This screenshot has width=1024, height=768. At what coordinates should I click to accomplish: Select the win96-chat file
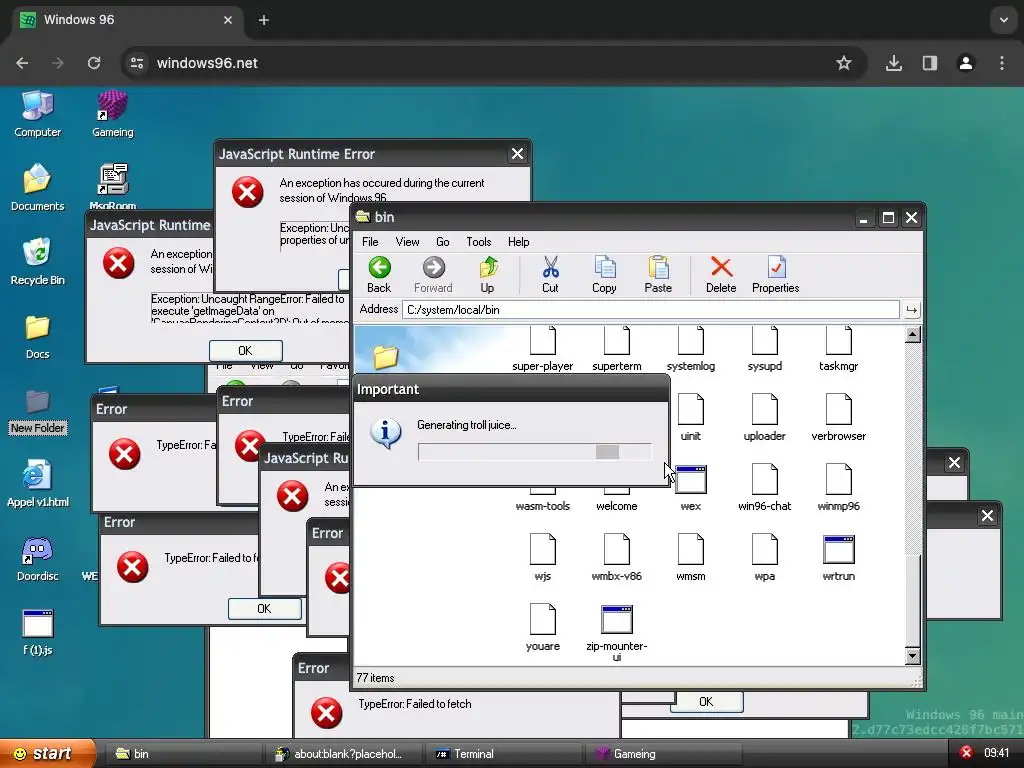point(765,488)
